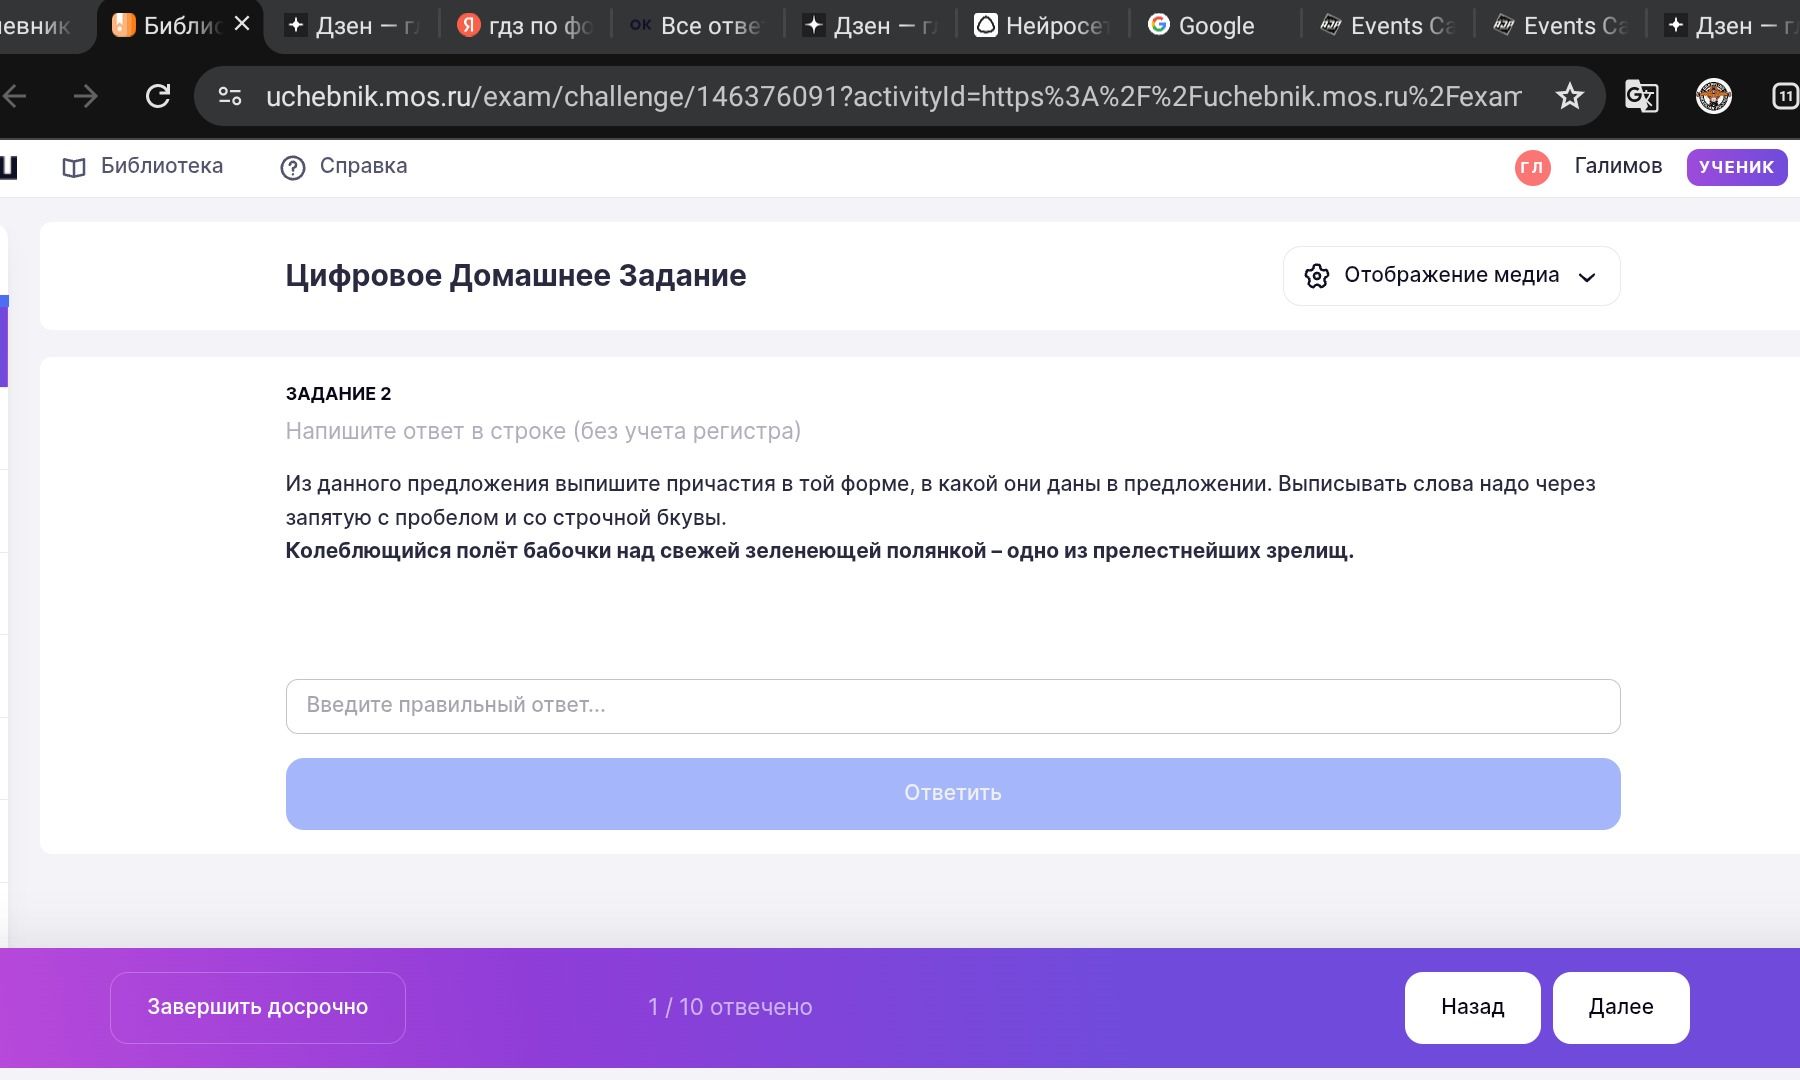The image size is (1800, 1080).
Task: Switch to the Нейросеть tab
Action: pyautogui.click(x=1043, y=26)
